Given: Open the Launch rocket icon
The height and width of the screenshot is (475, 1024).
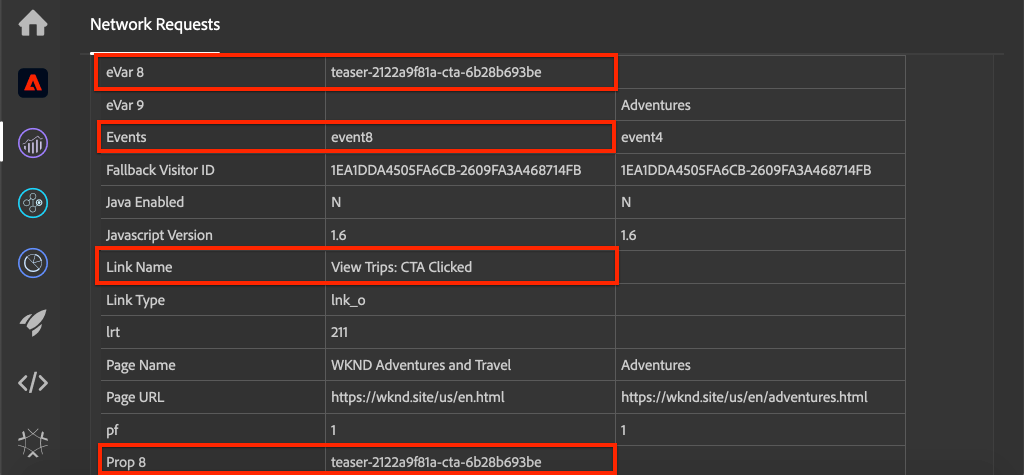Looking at the screenshot, I should pos(33,321).
